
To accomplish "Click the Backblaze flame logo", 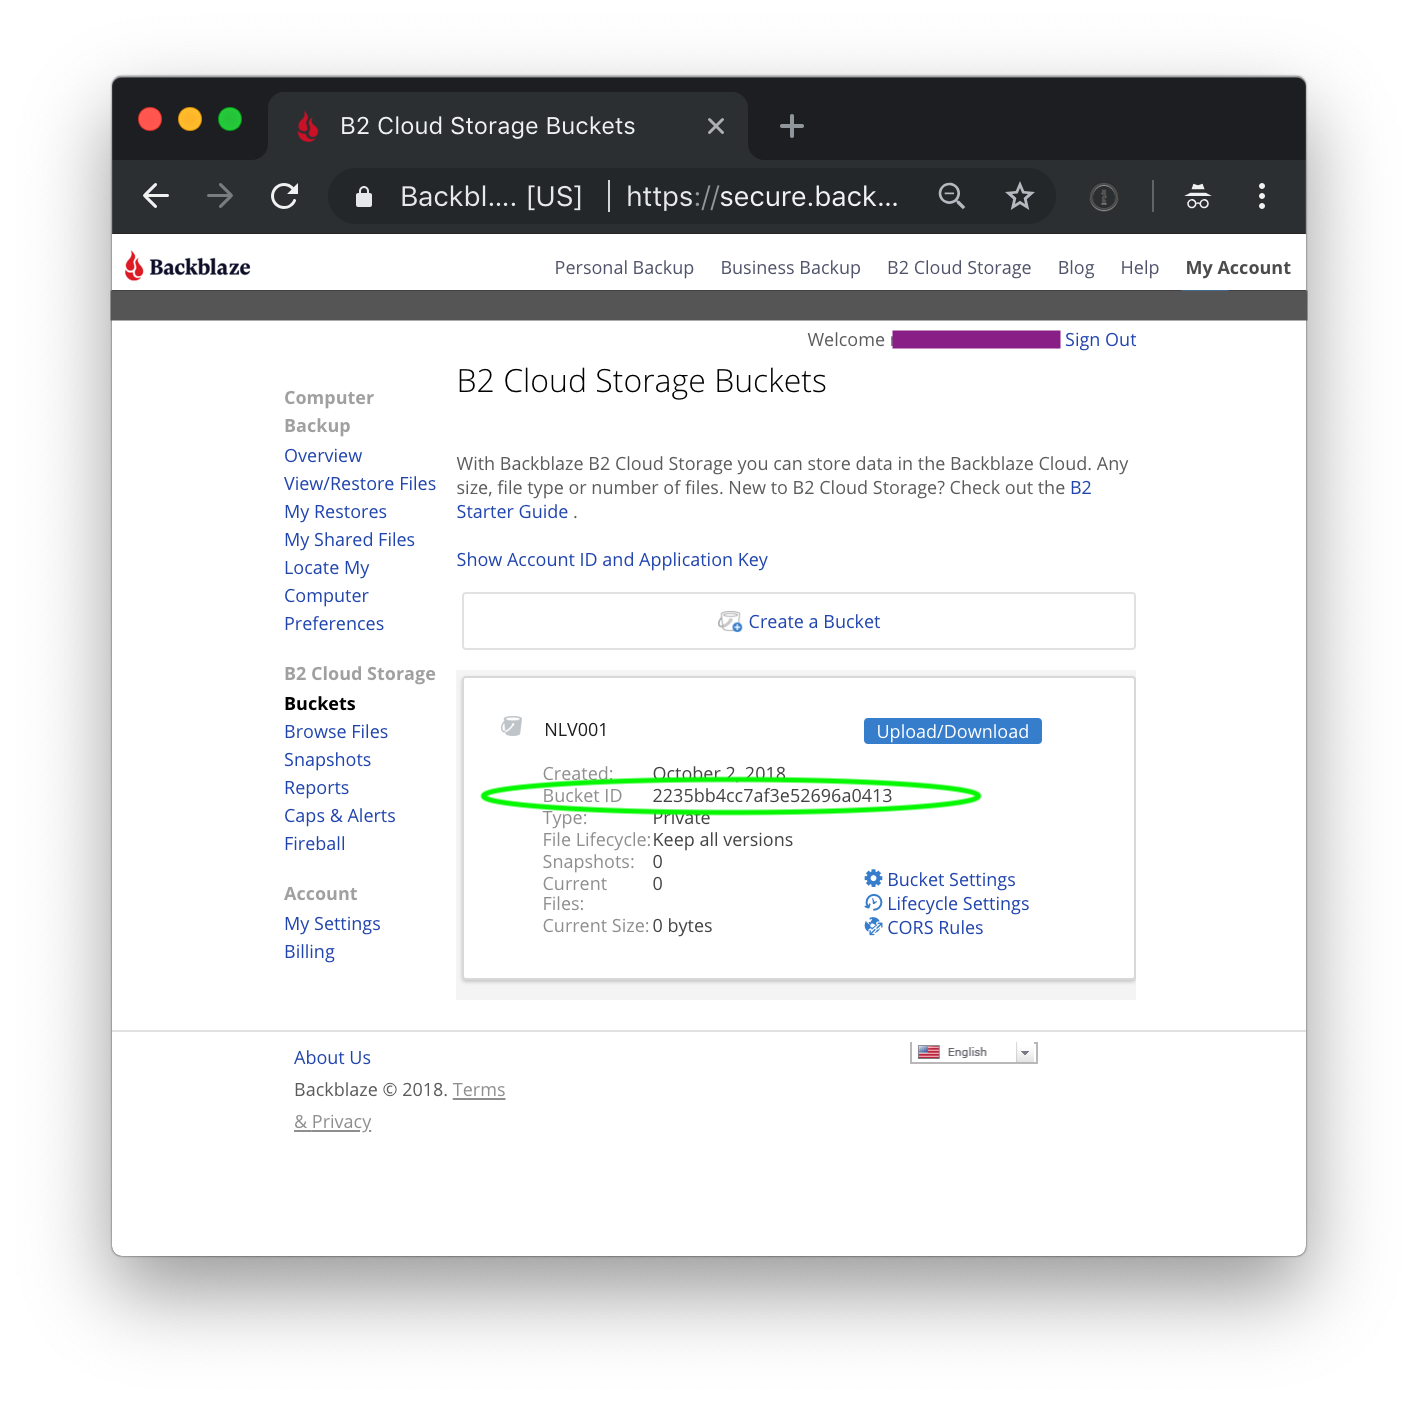I will 134,266.
